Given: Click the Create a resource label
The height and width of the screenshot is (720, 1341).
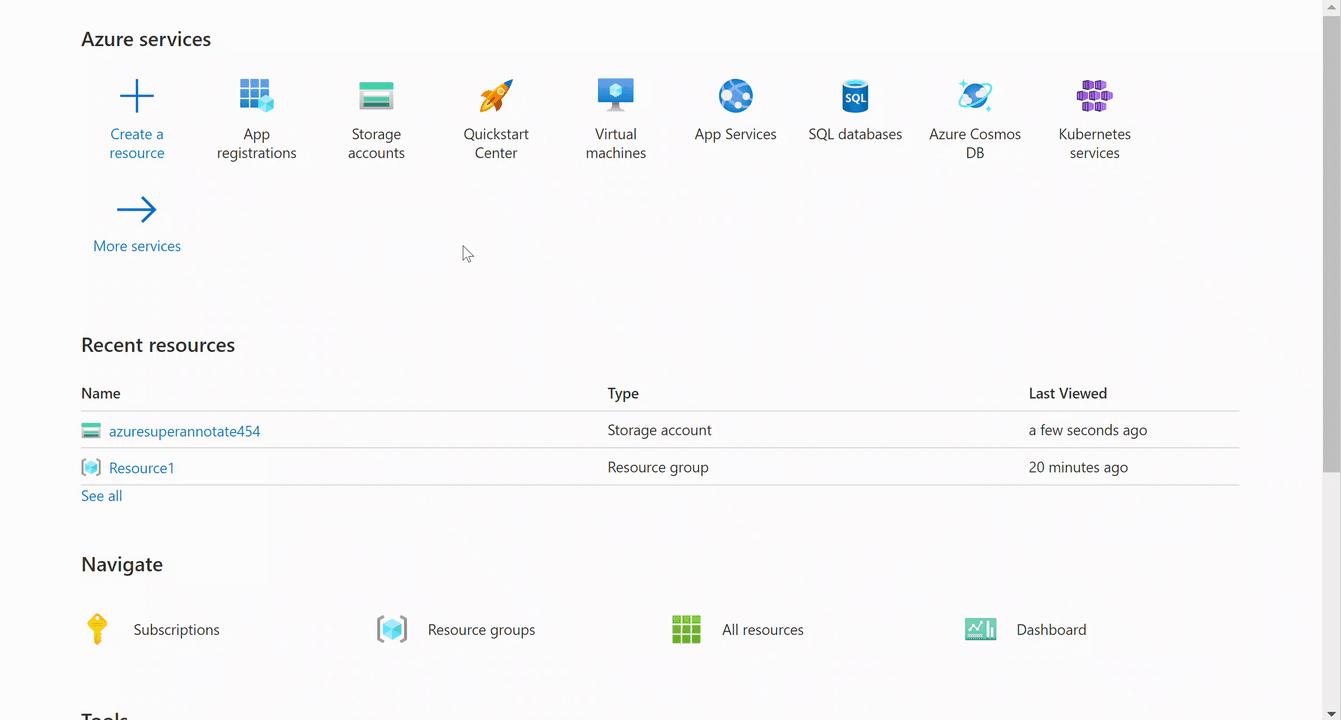Looking at the screenshot, I should click(x=137, y=144).
